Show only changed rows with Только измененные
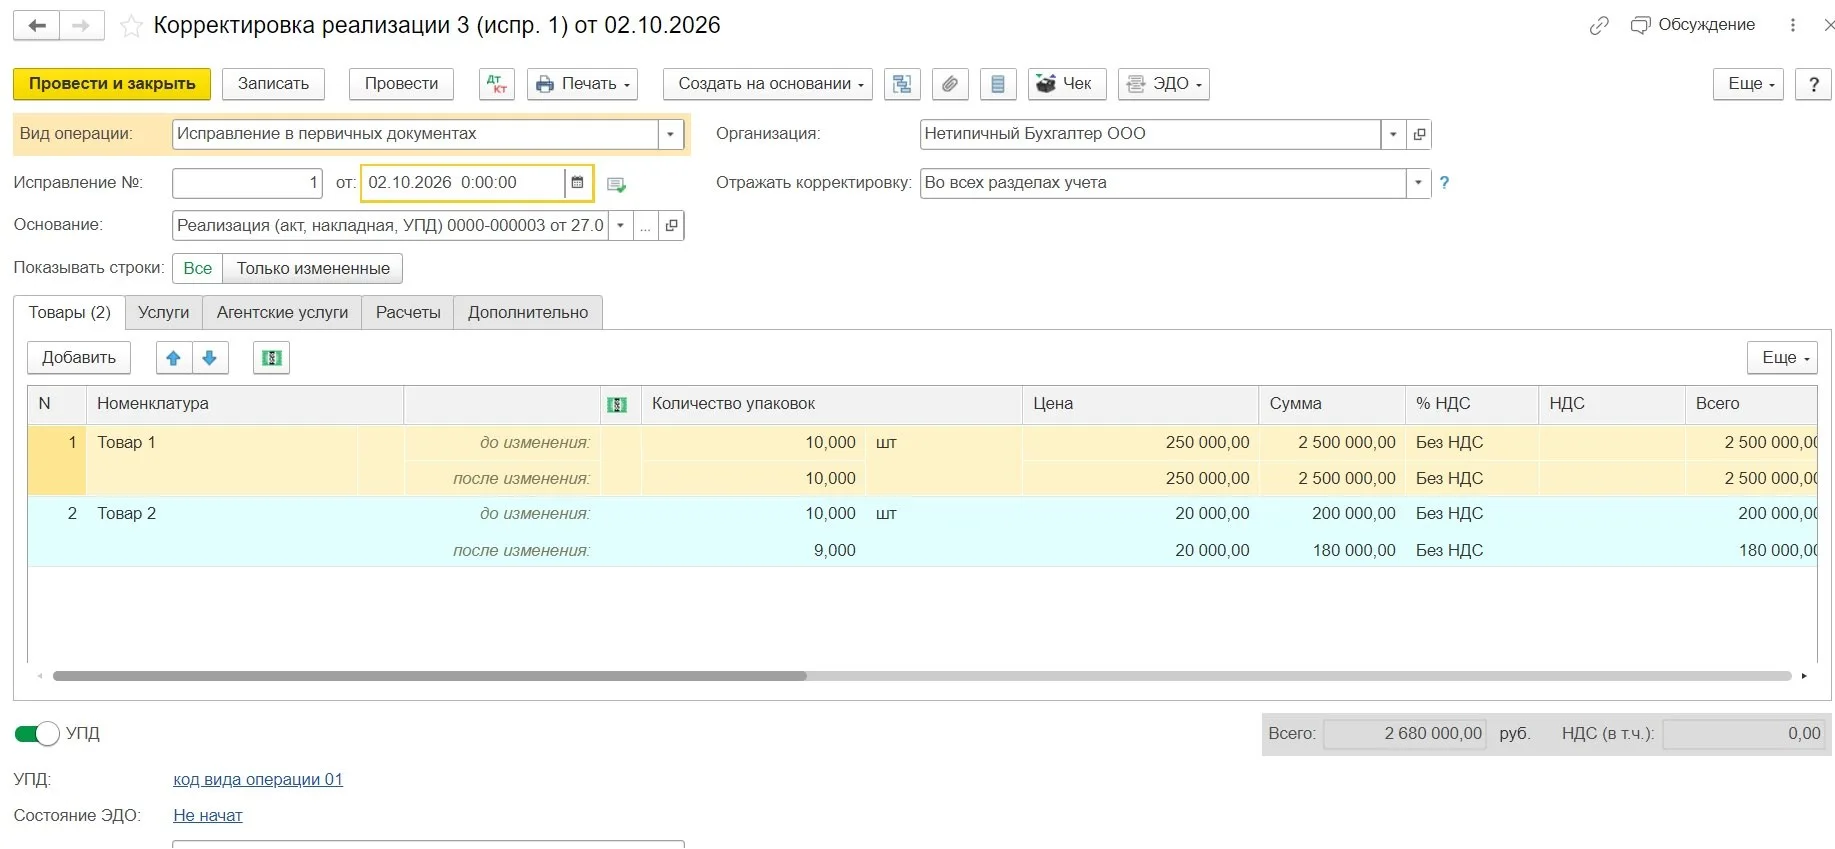This screenshot has height=849, width=1835. click(313, 269)
